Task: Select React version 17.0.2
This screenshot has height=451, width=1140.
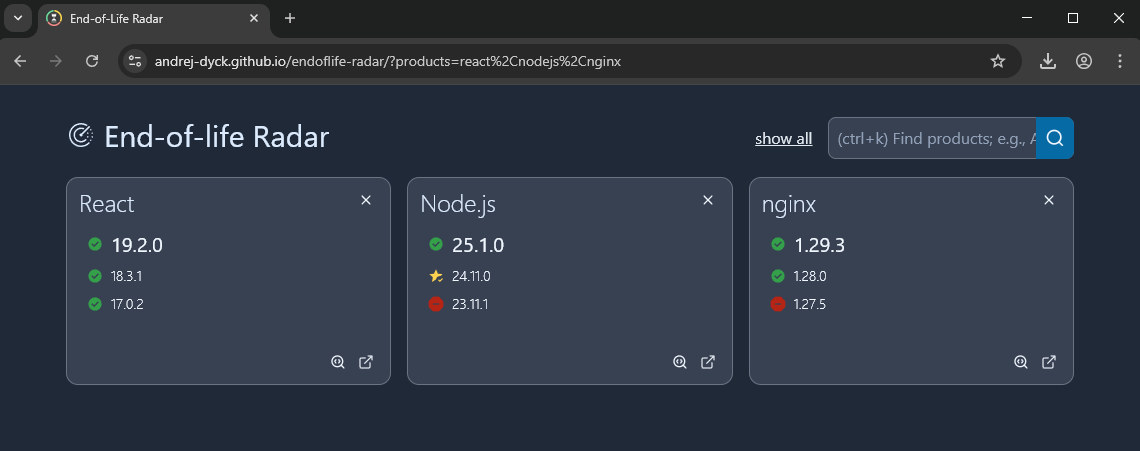Action: coord(127,305)
